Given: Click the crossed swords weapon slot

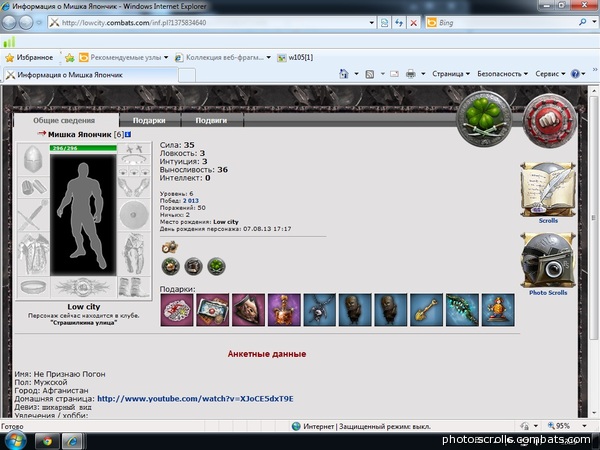Looking at the screenshot, I should pos(33,215).
